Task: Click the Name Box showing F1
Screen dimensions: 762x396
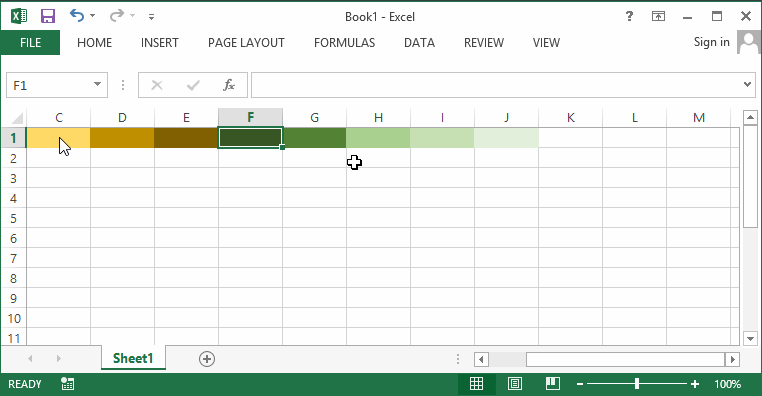Action: tap(49, 86)
